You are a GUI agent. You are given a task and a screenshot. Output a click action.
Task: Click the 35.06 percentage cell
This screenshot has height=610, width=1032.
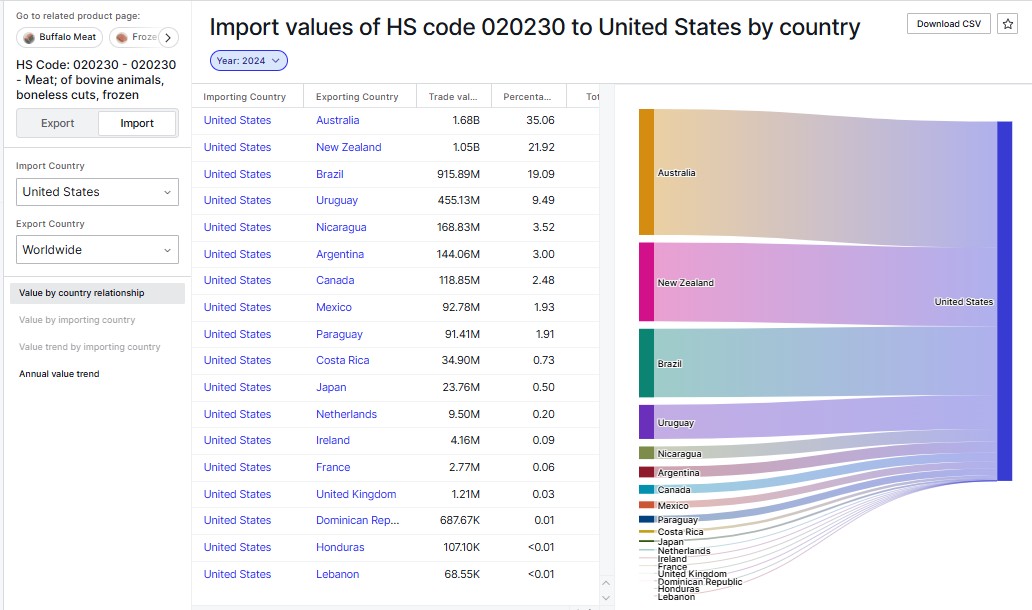pyautogui.click(x=540, y=120)
